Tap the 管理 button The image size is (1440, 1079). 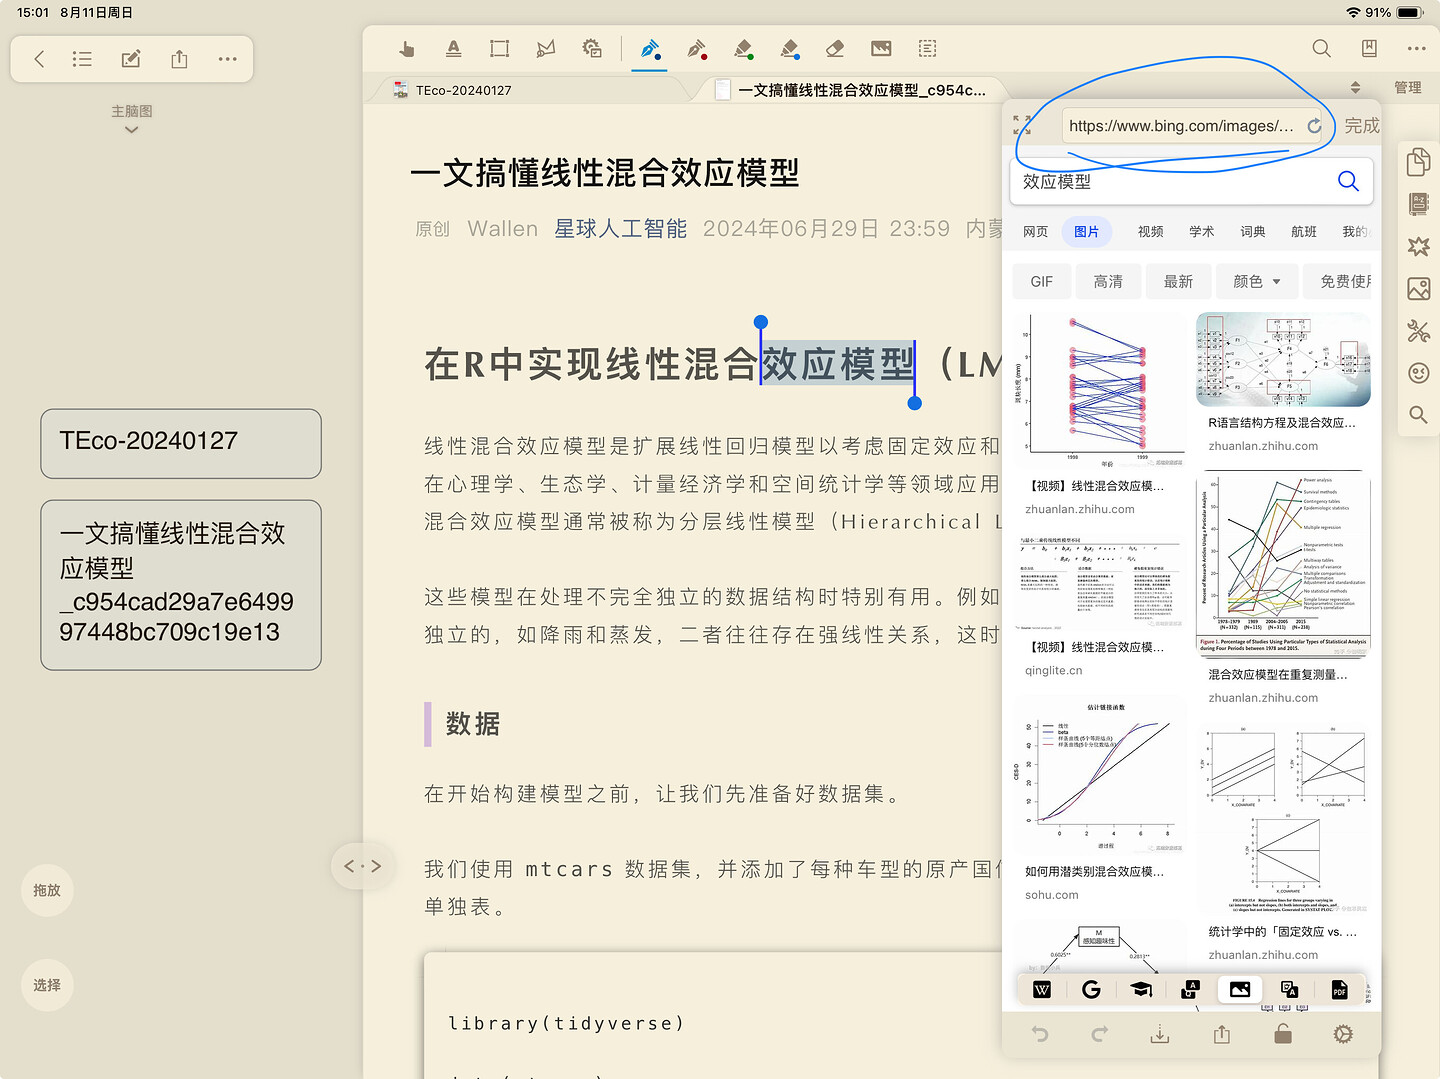tap(1407, 88)
